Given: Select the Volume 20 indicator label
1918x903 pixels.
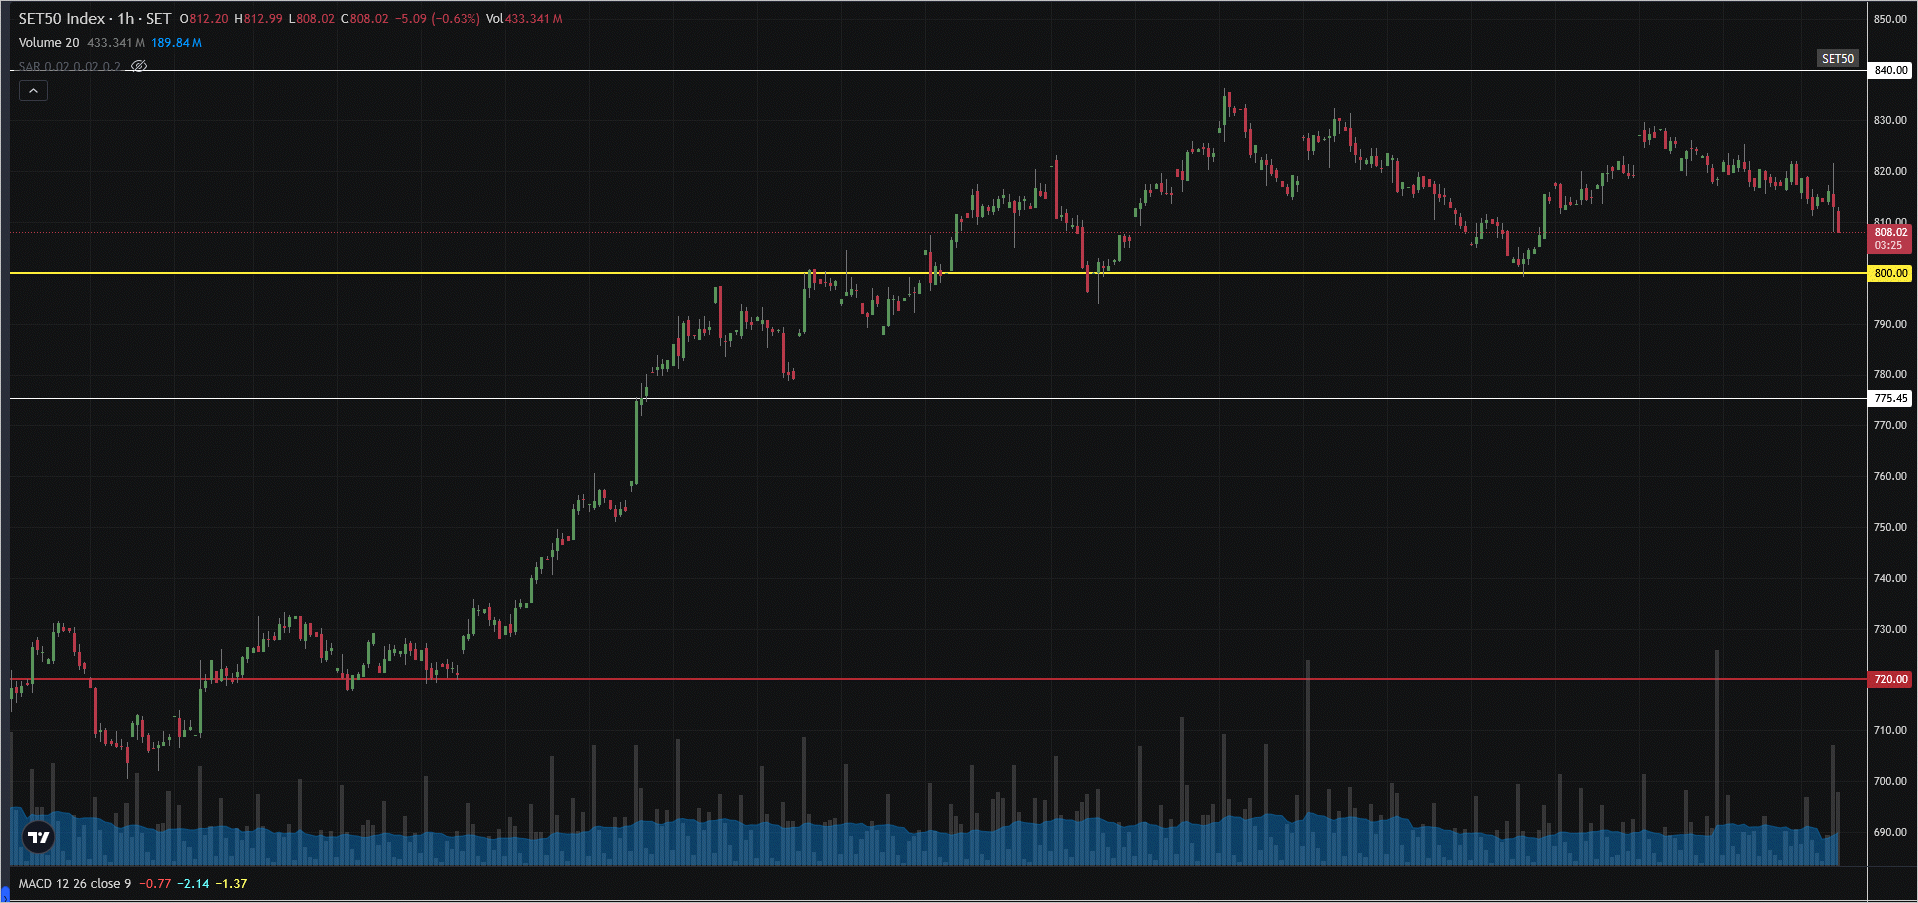Looking at the screenshot, I should [49, 43].
